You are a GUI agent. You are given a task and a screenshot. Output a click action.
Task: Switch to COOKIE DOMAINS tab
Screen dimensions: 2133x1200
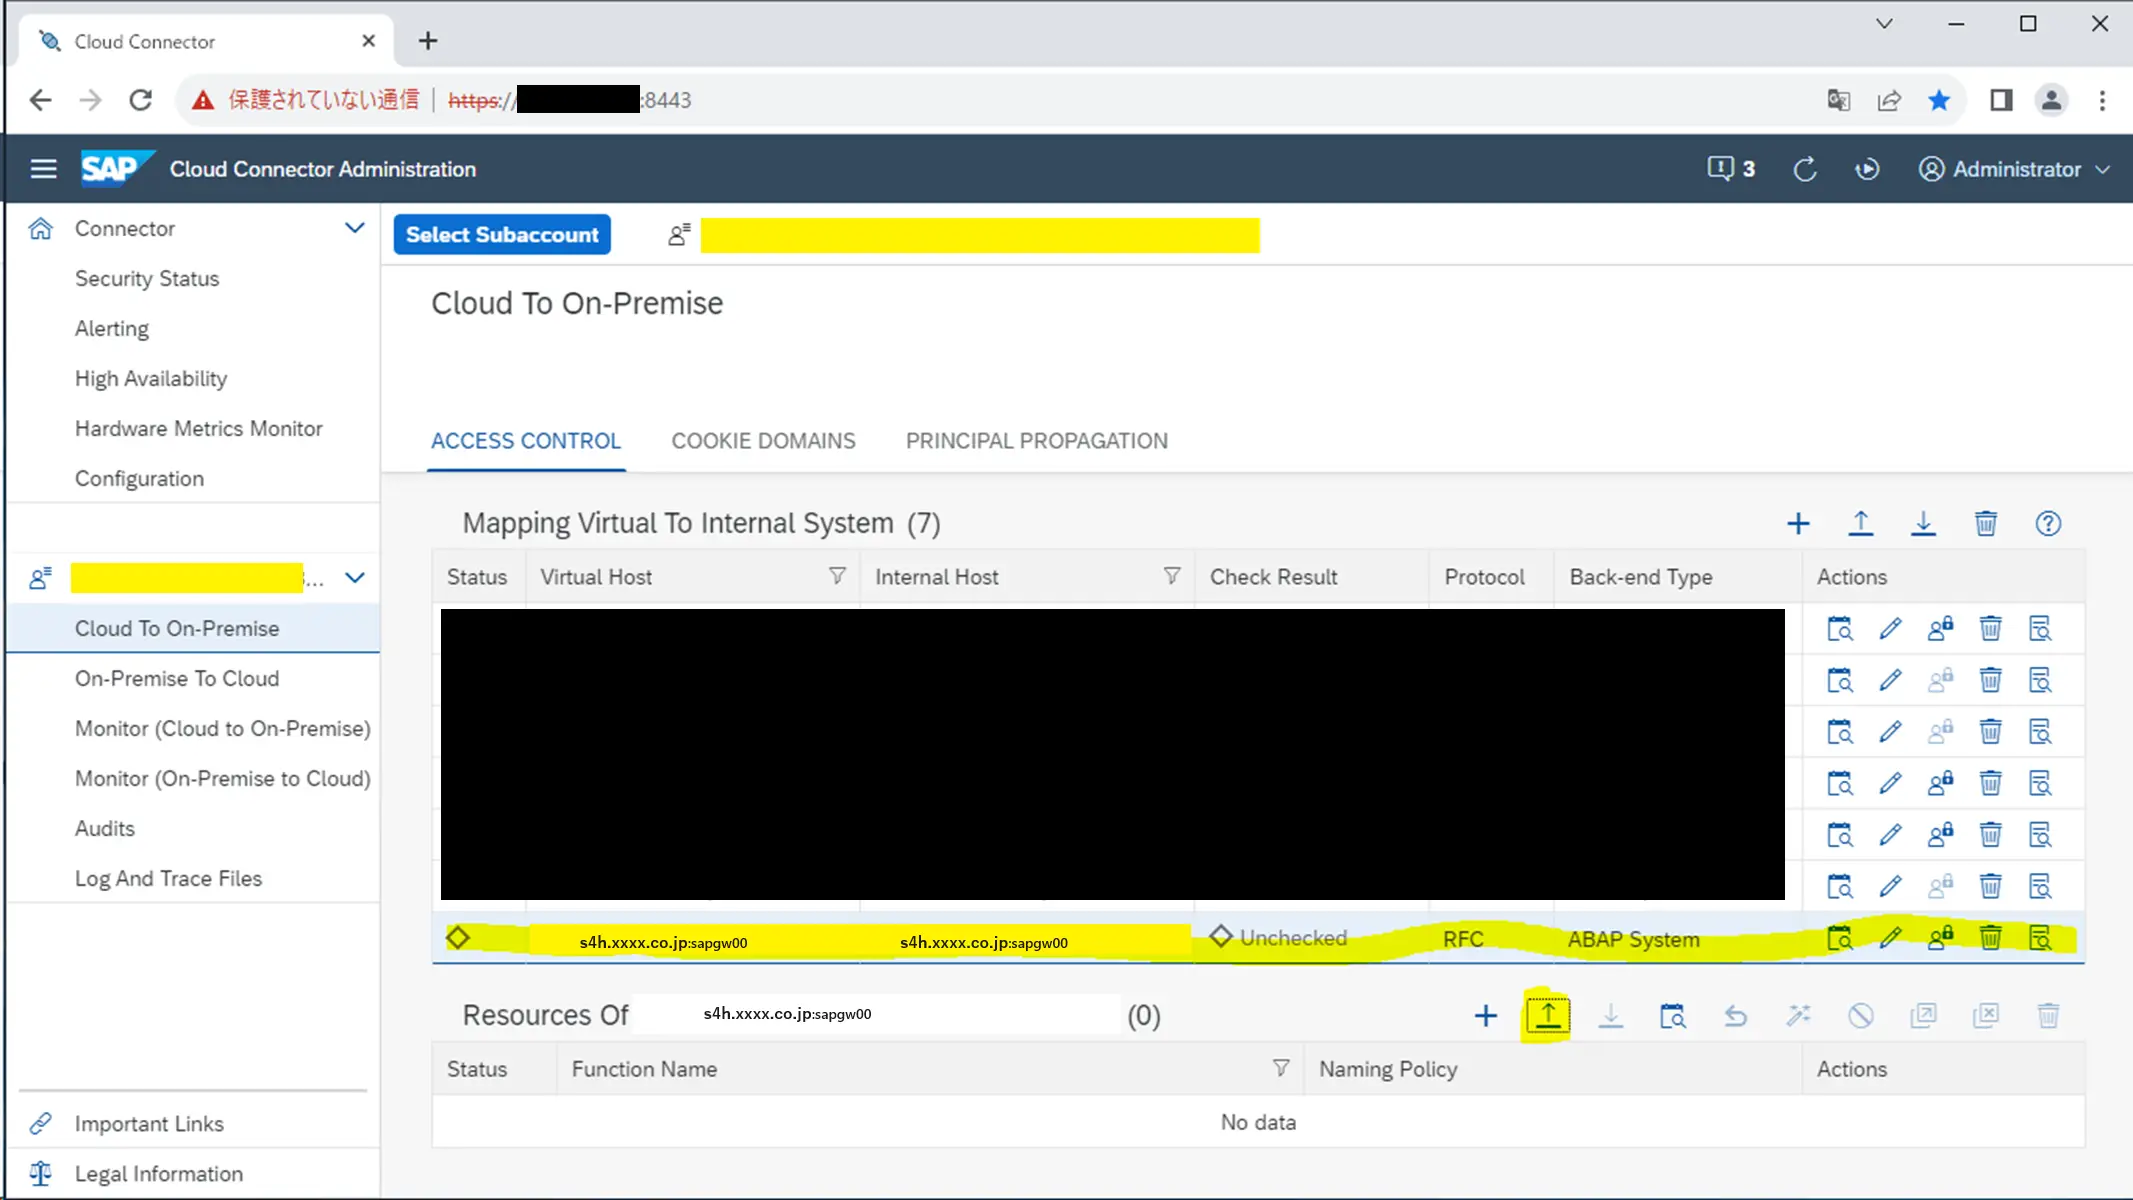coord(763,441)
